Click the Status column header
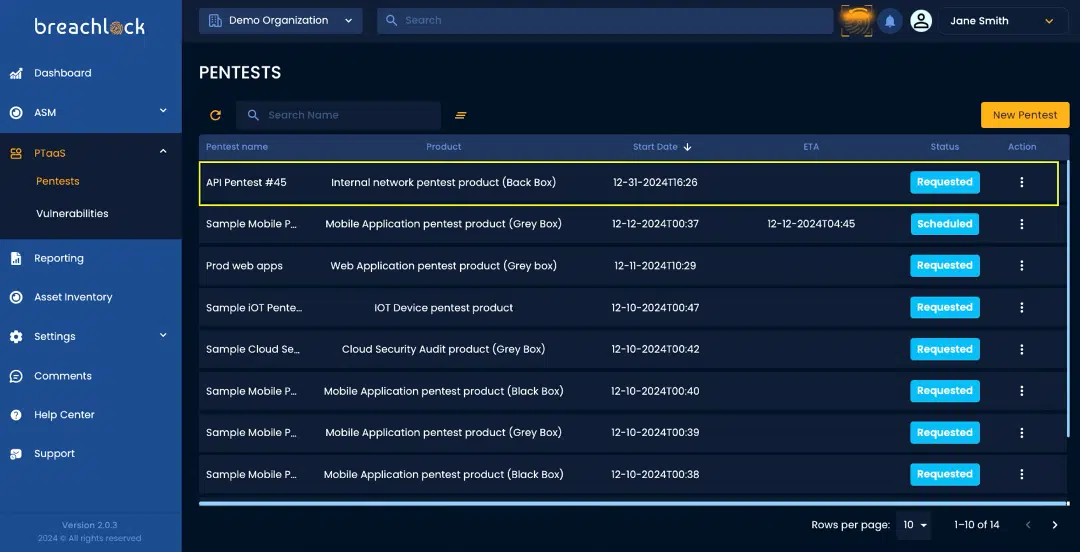 (944, 147)
